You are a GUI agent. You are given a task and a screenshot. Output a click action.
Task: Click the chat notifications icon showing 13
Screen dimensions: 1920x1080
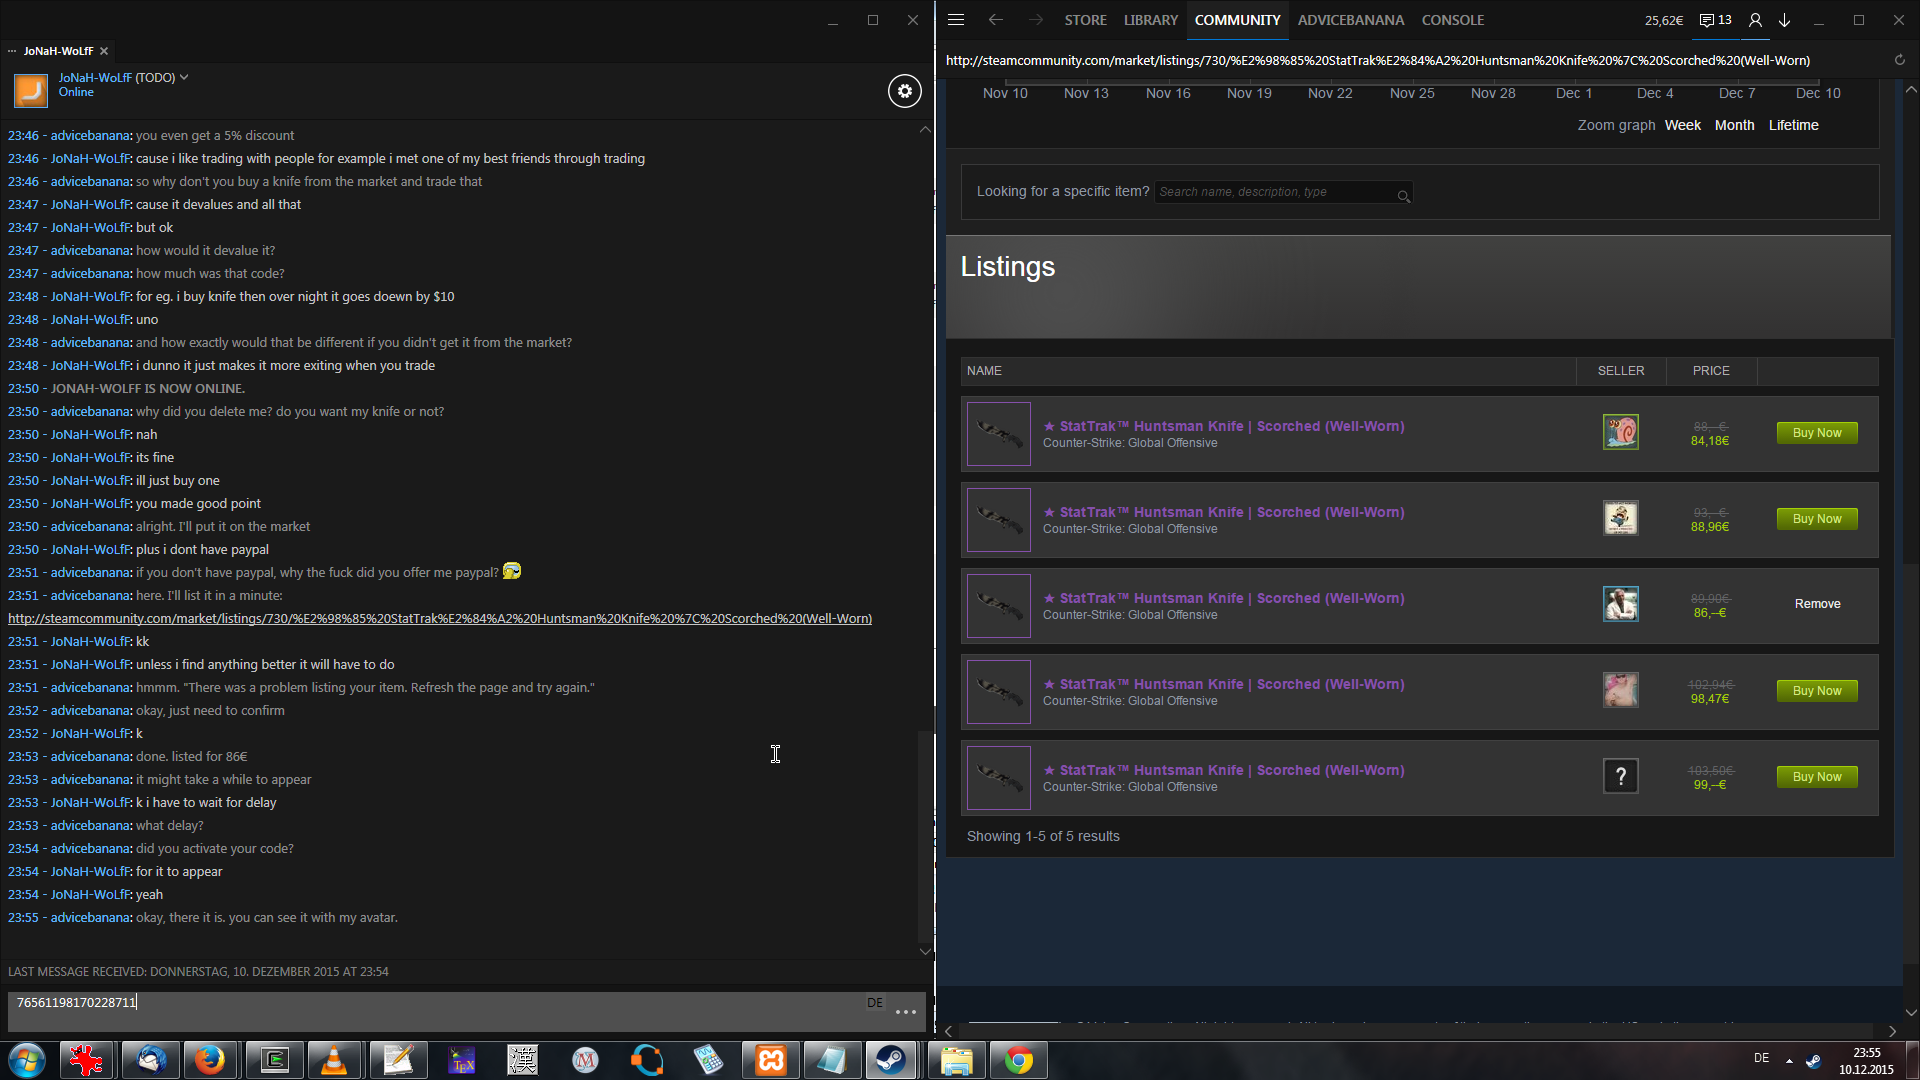click(x=1715, y=20)
